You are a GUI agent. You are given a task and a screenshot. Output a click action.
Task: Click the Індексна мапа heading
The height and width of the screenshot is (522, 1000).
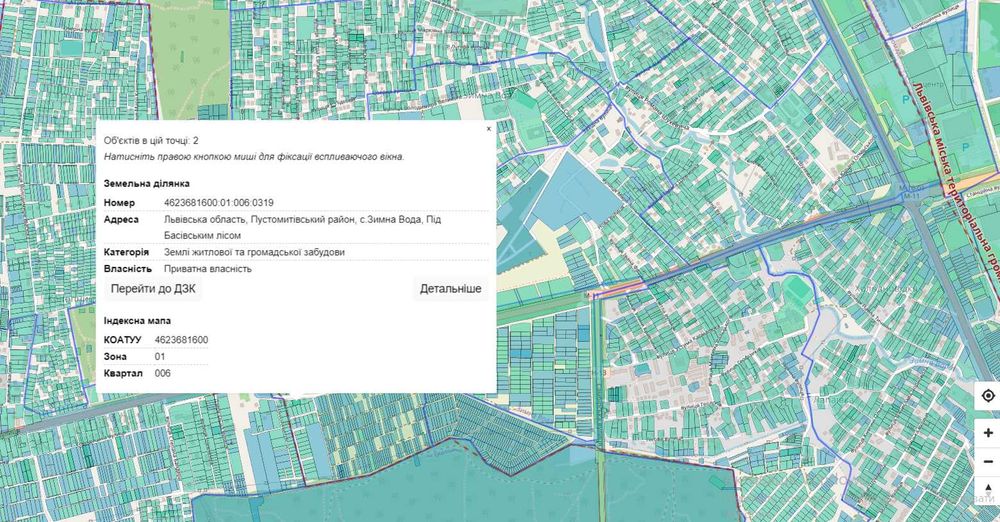coord(137,321)
